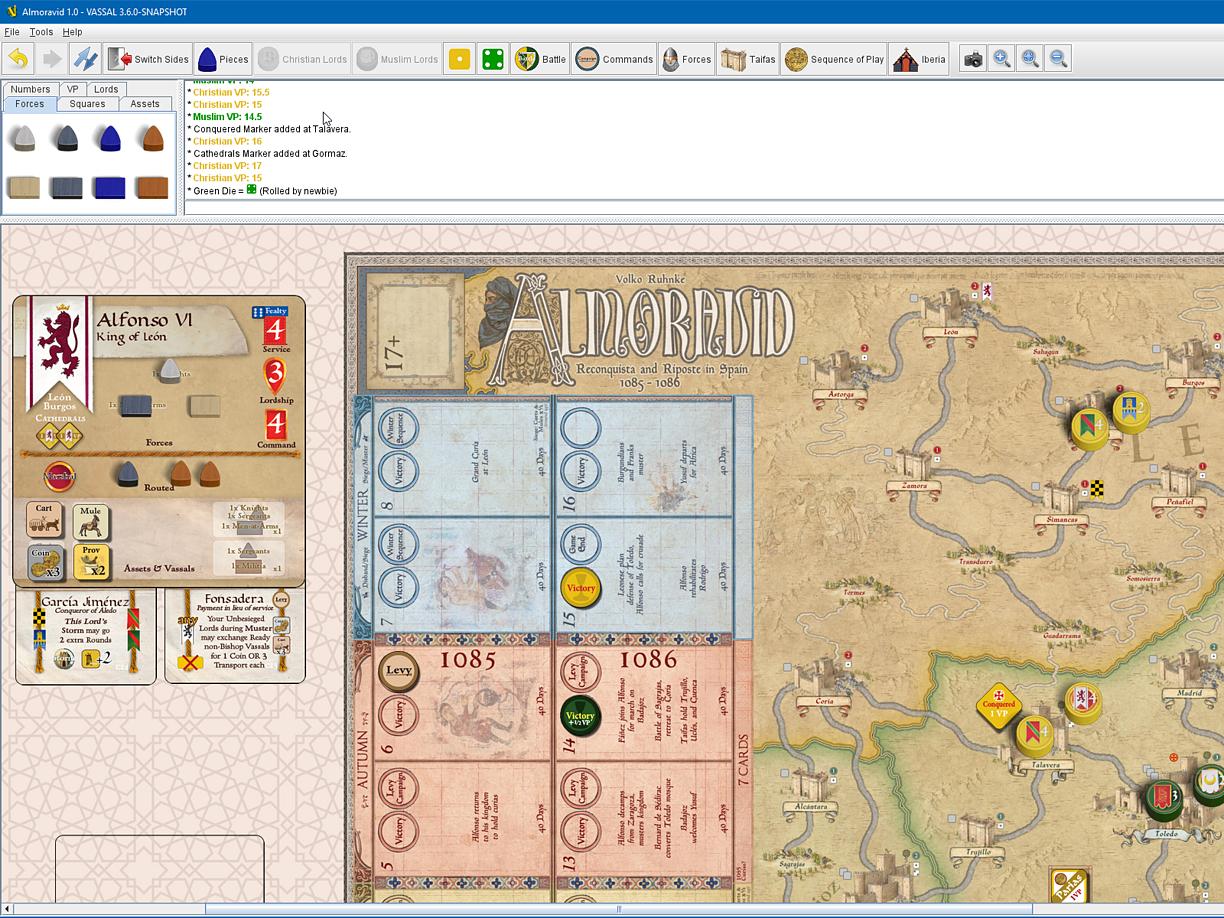Open the Pieces palette
Image resolution: width=1224 pixels, height=918 pixels.
(222, 58)
